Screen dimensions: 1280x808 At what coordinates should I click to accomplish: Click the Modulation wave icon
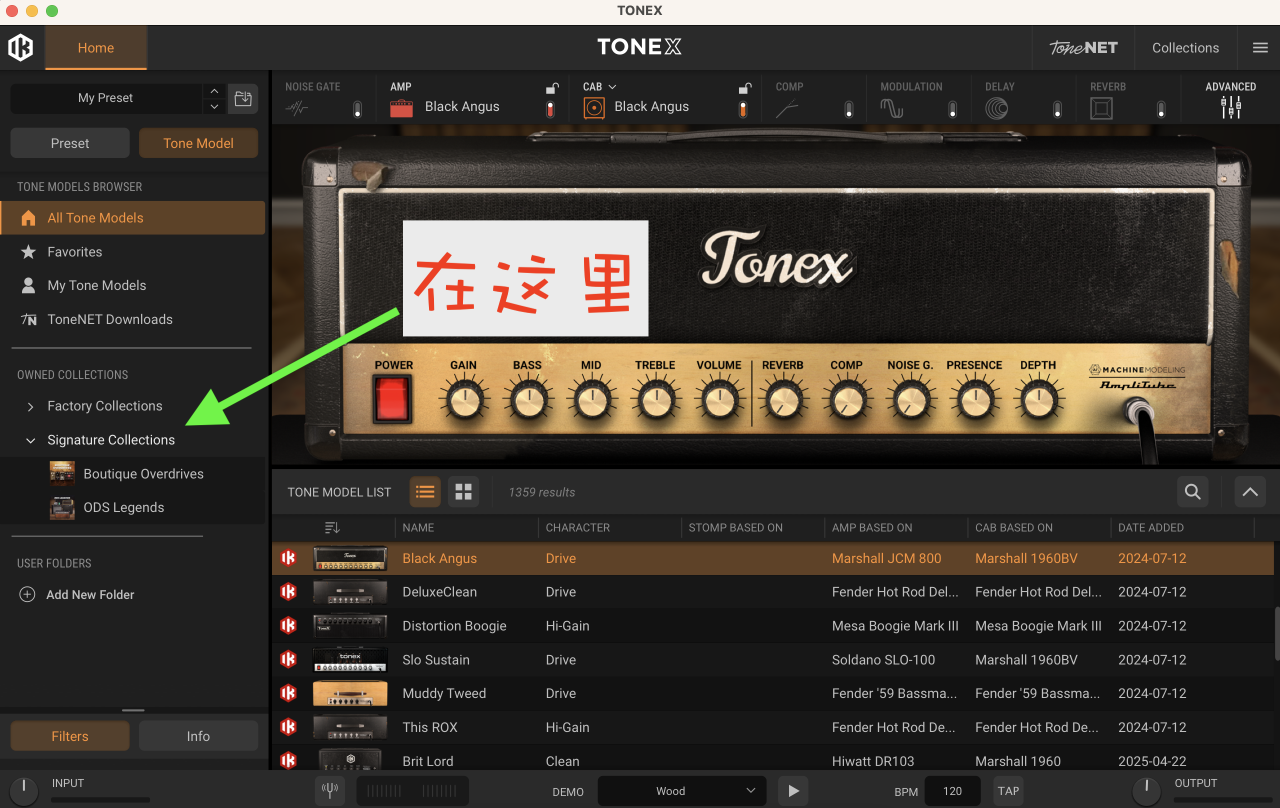coord(892,109)
